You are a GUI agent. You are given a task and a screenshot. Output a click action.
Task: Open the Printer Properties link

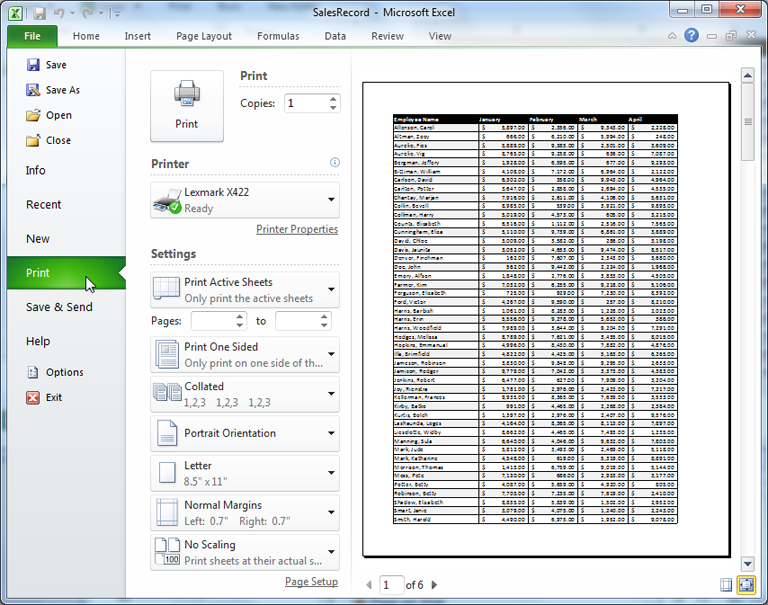[297, 229]
